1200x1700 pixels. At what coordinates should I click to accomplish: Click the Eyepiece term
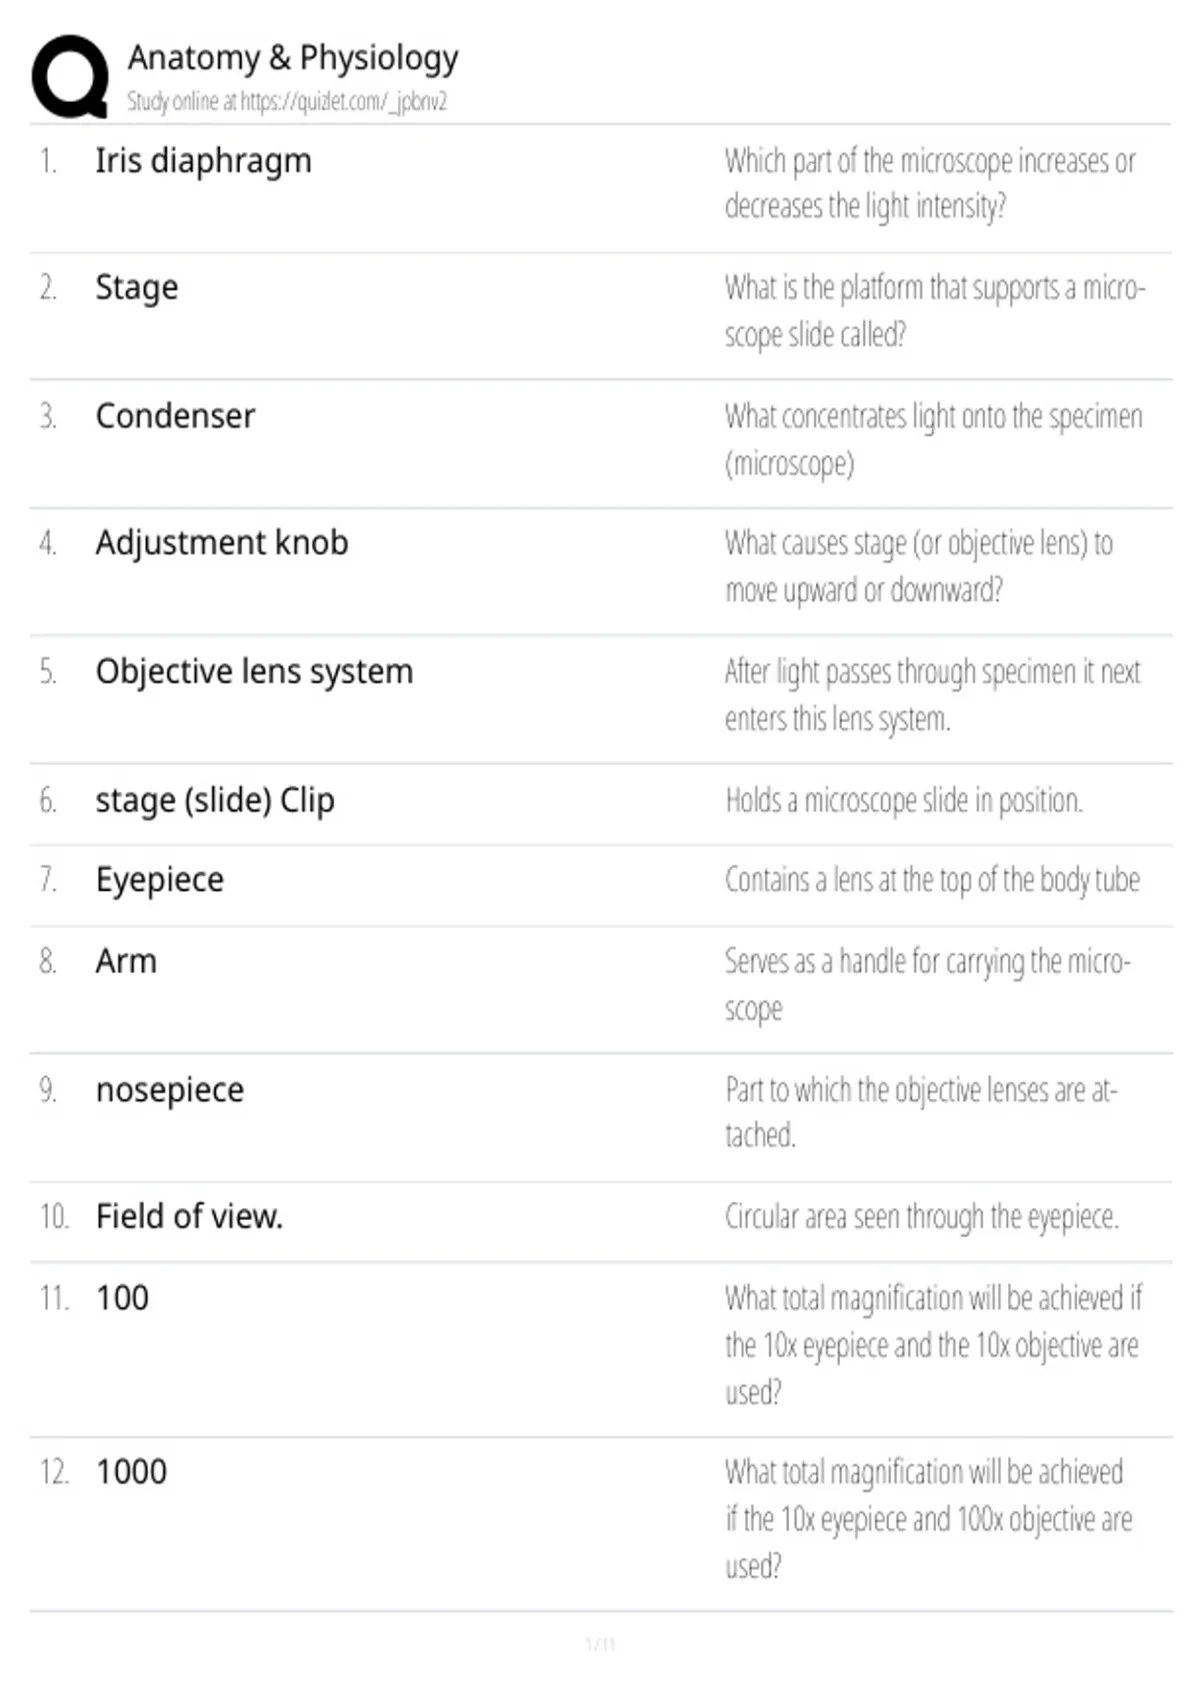(x=160, y=880)
